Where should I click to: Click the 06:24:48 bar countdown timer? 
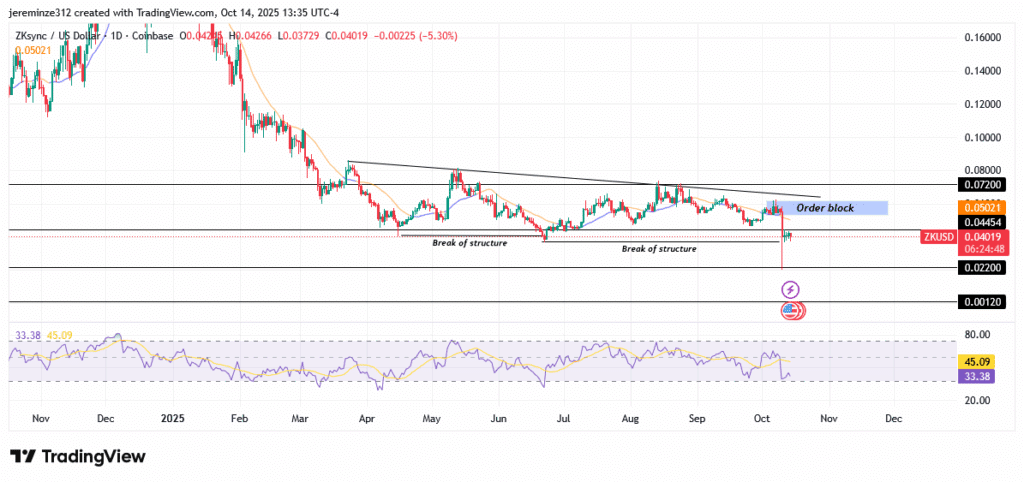pyautogui.click(x=983, y=249)
